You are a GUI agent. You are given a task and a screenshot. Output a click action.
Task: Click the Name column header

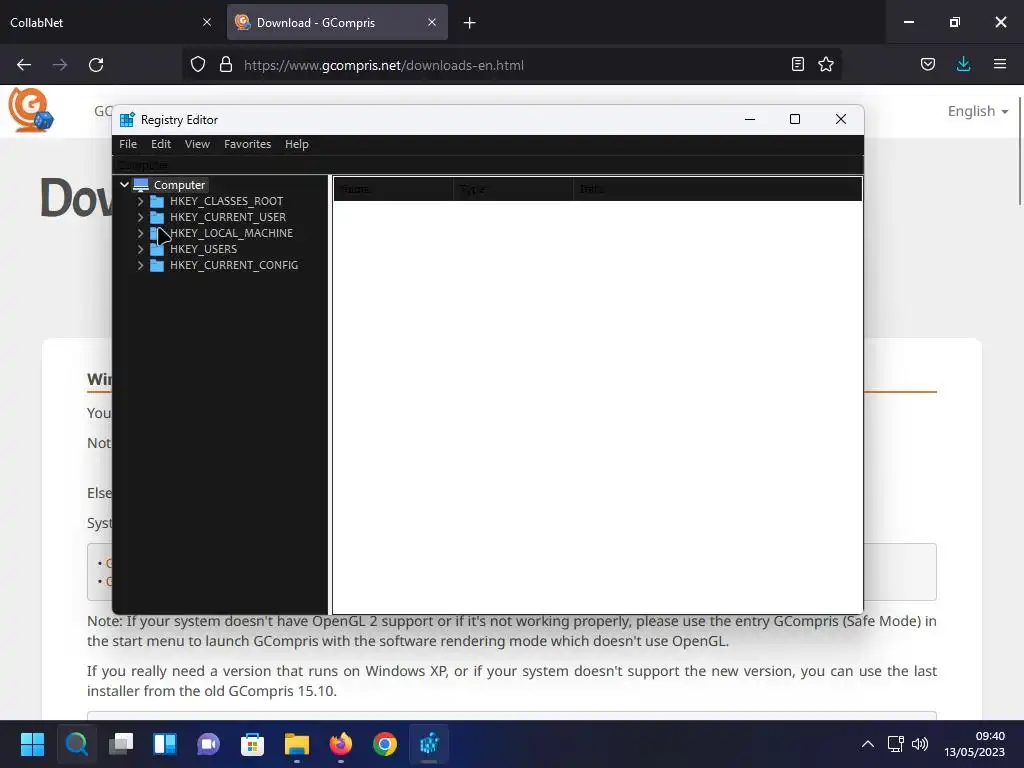tap(394, 189)
